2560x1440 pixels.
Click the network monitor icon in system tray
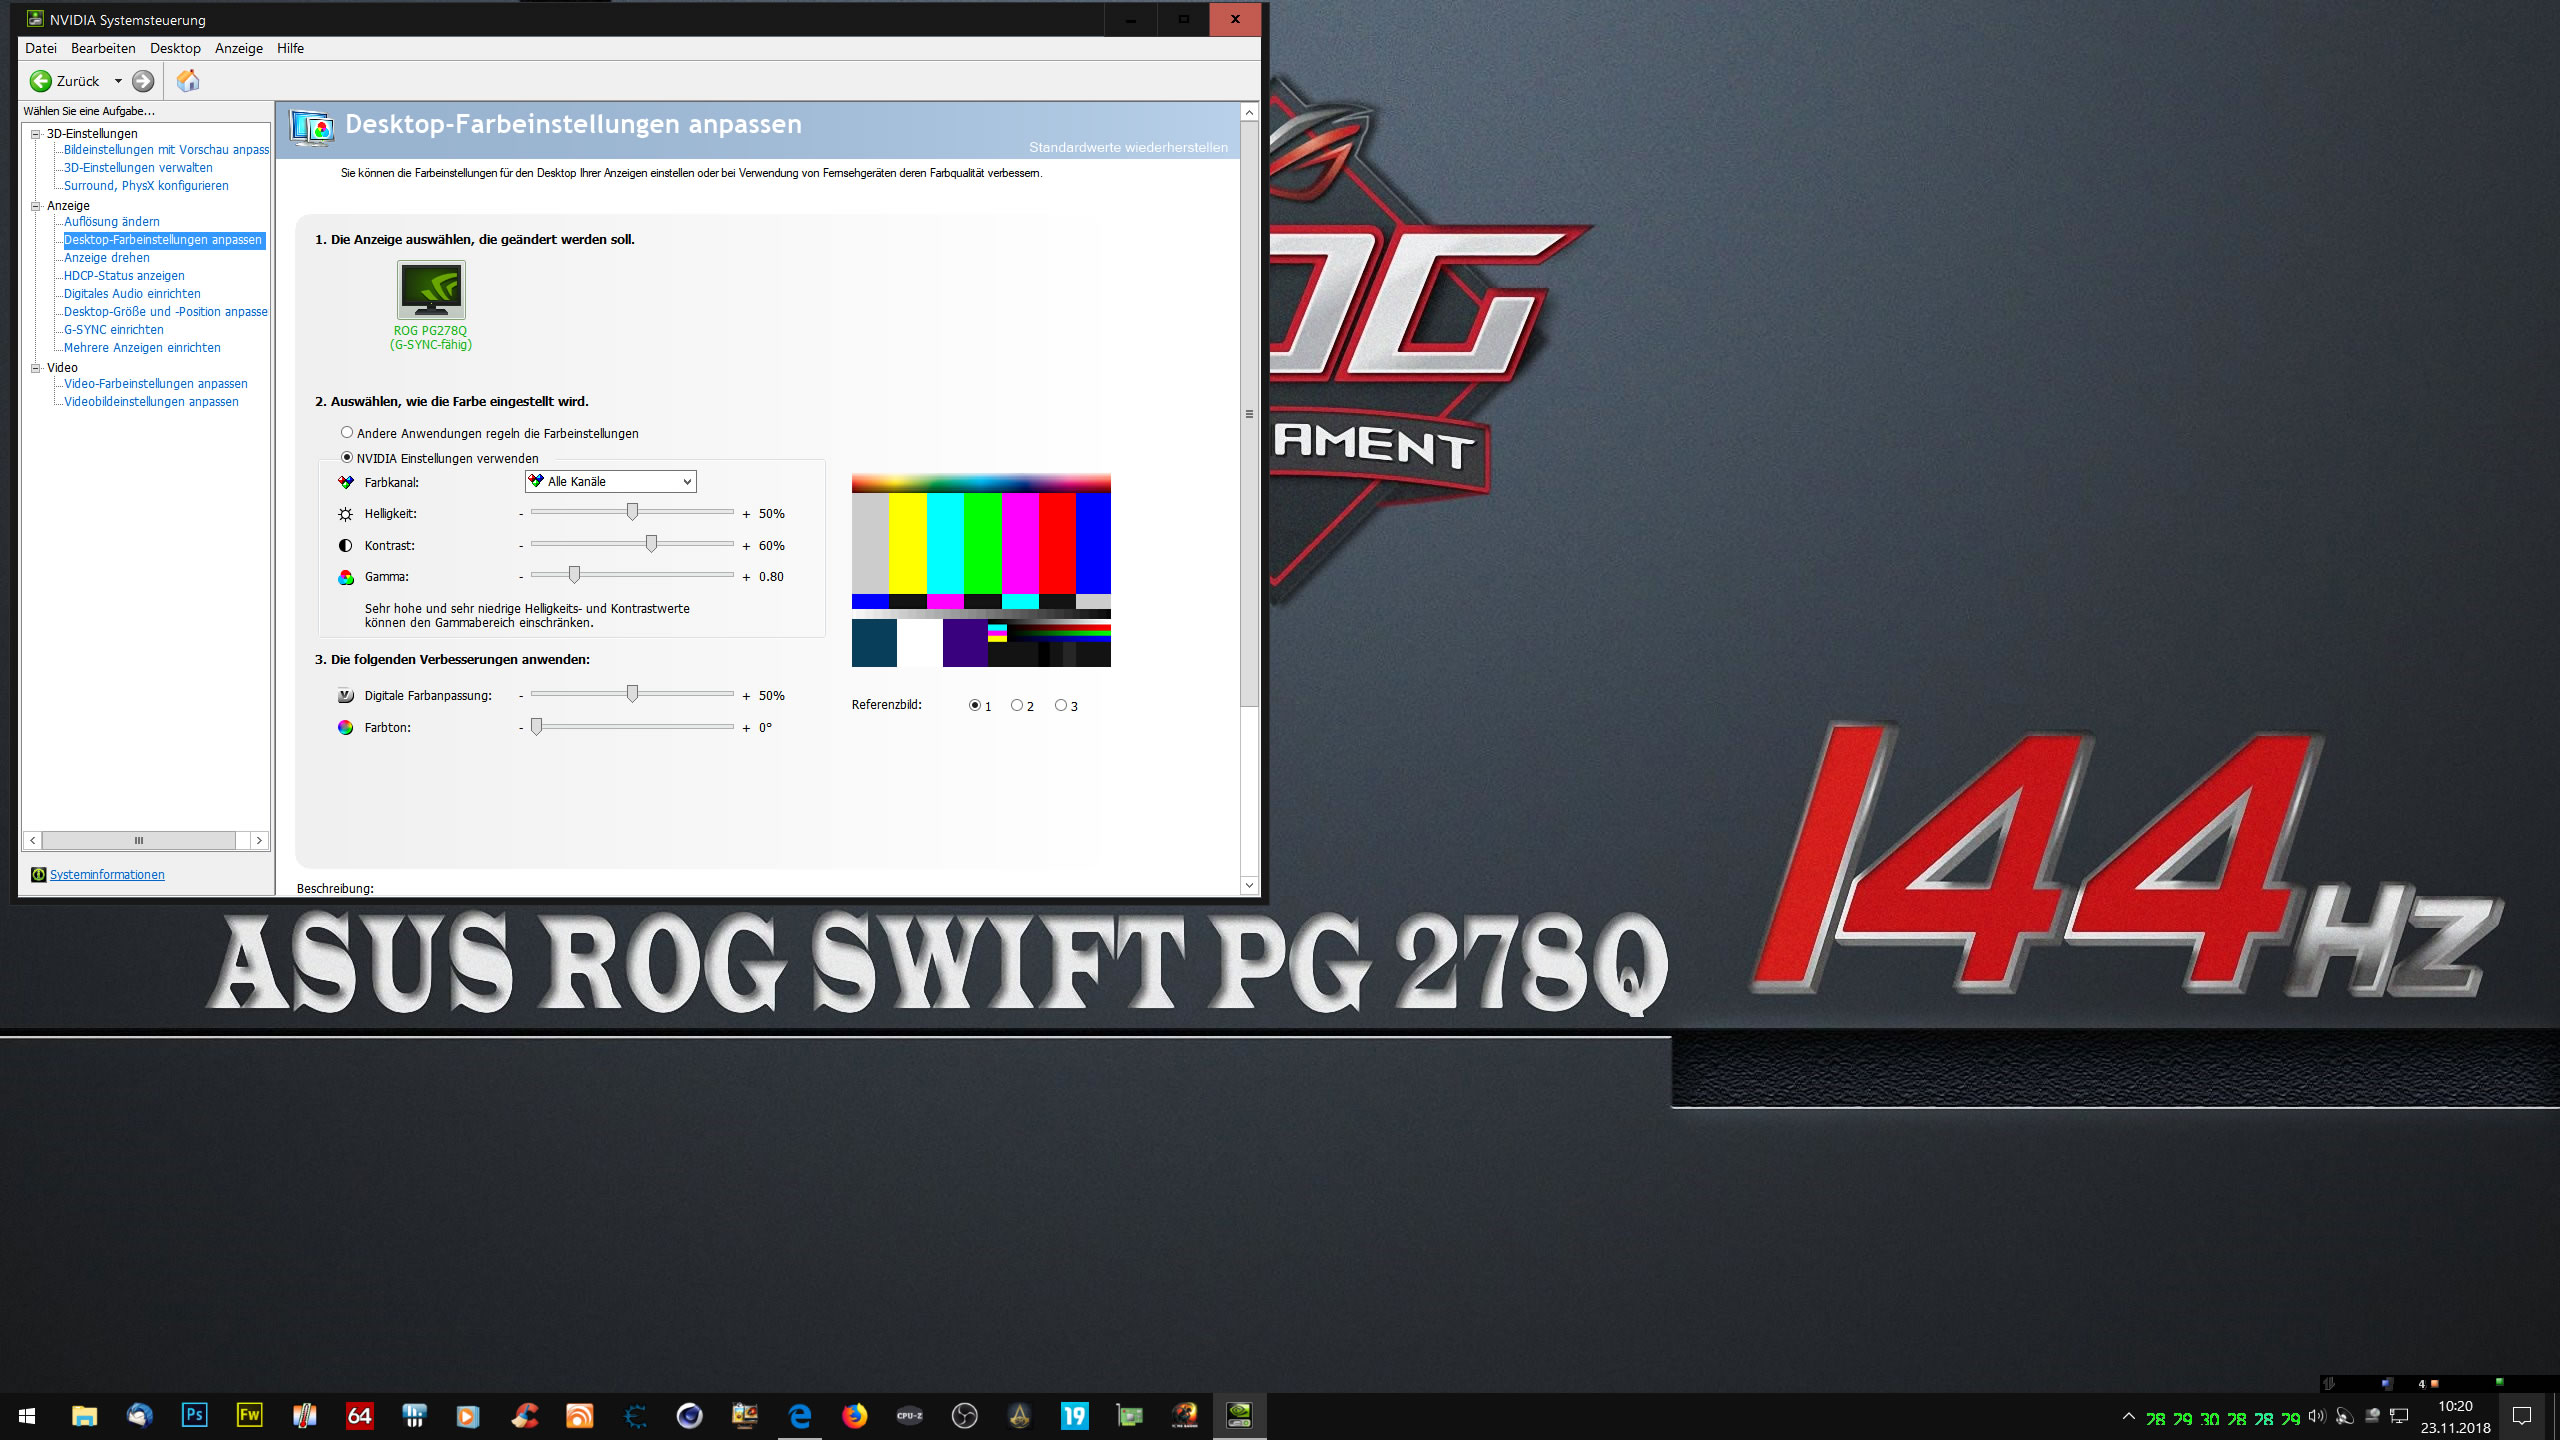2399,1416
